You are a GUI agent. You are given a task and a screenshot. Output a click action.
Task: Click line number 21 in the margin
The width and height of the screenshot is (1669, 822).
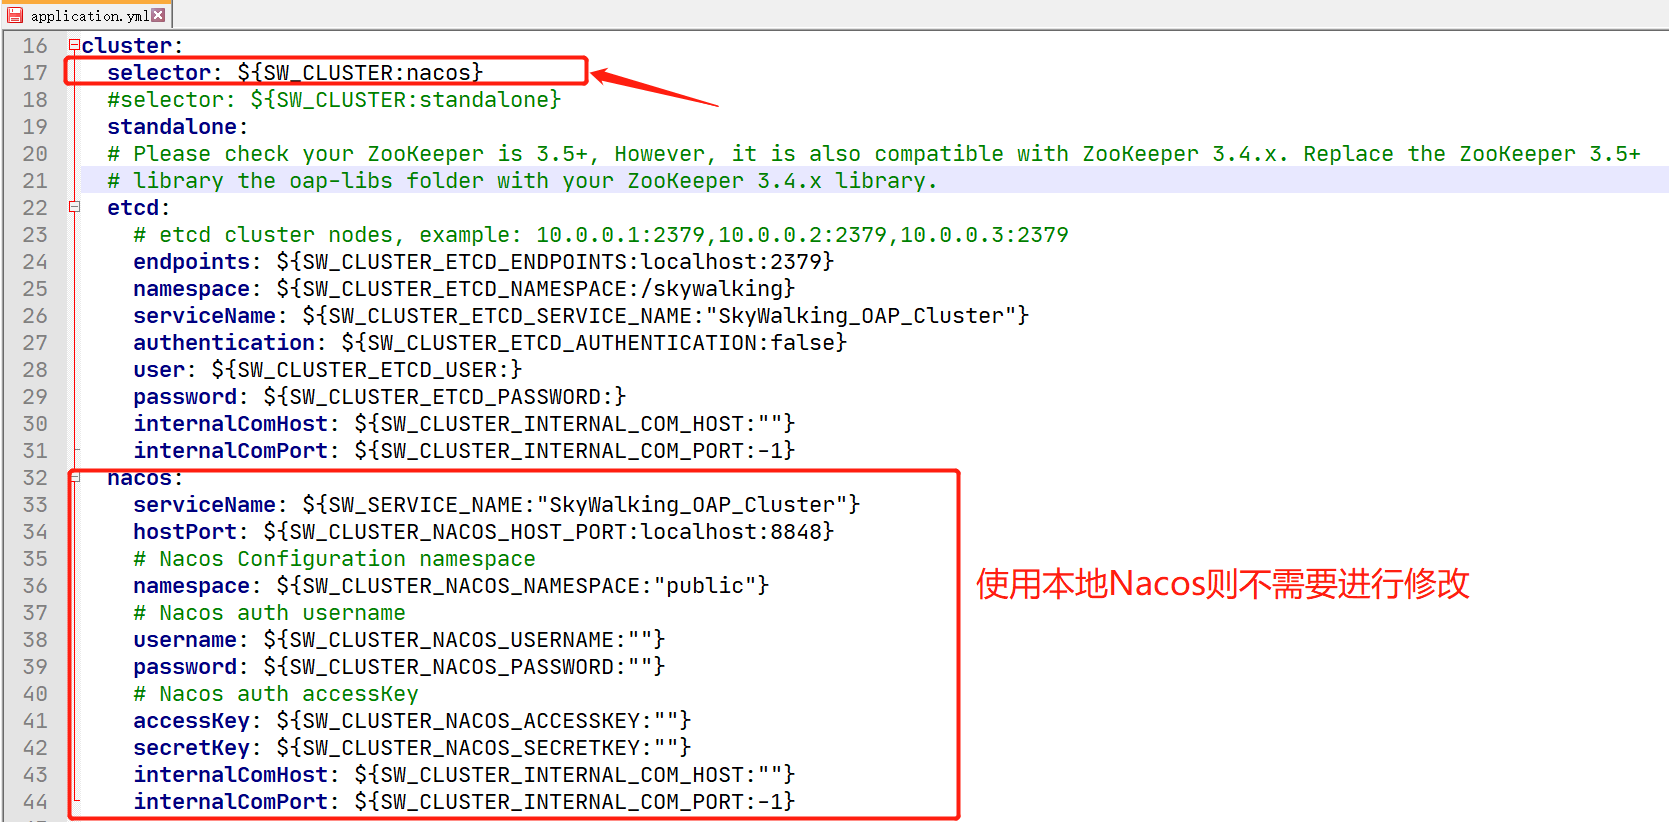[x=35, y=181]
